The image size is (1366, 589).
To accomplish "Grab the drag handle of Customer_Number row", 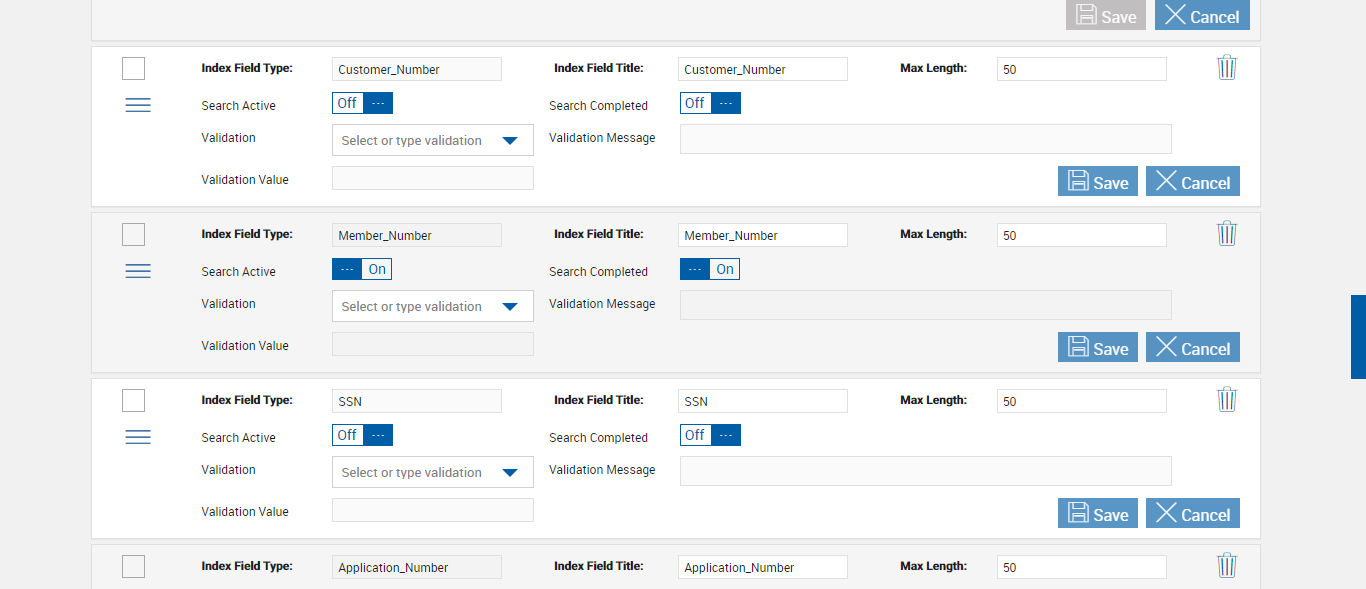I will (x=138, y=105).
